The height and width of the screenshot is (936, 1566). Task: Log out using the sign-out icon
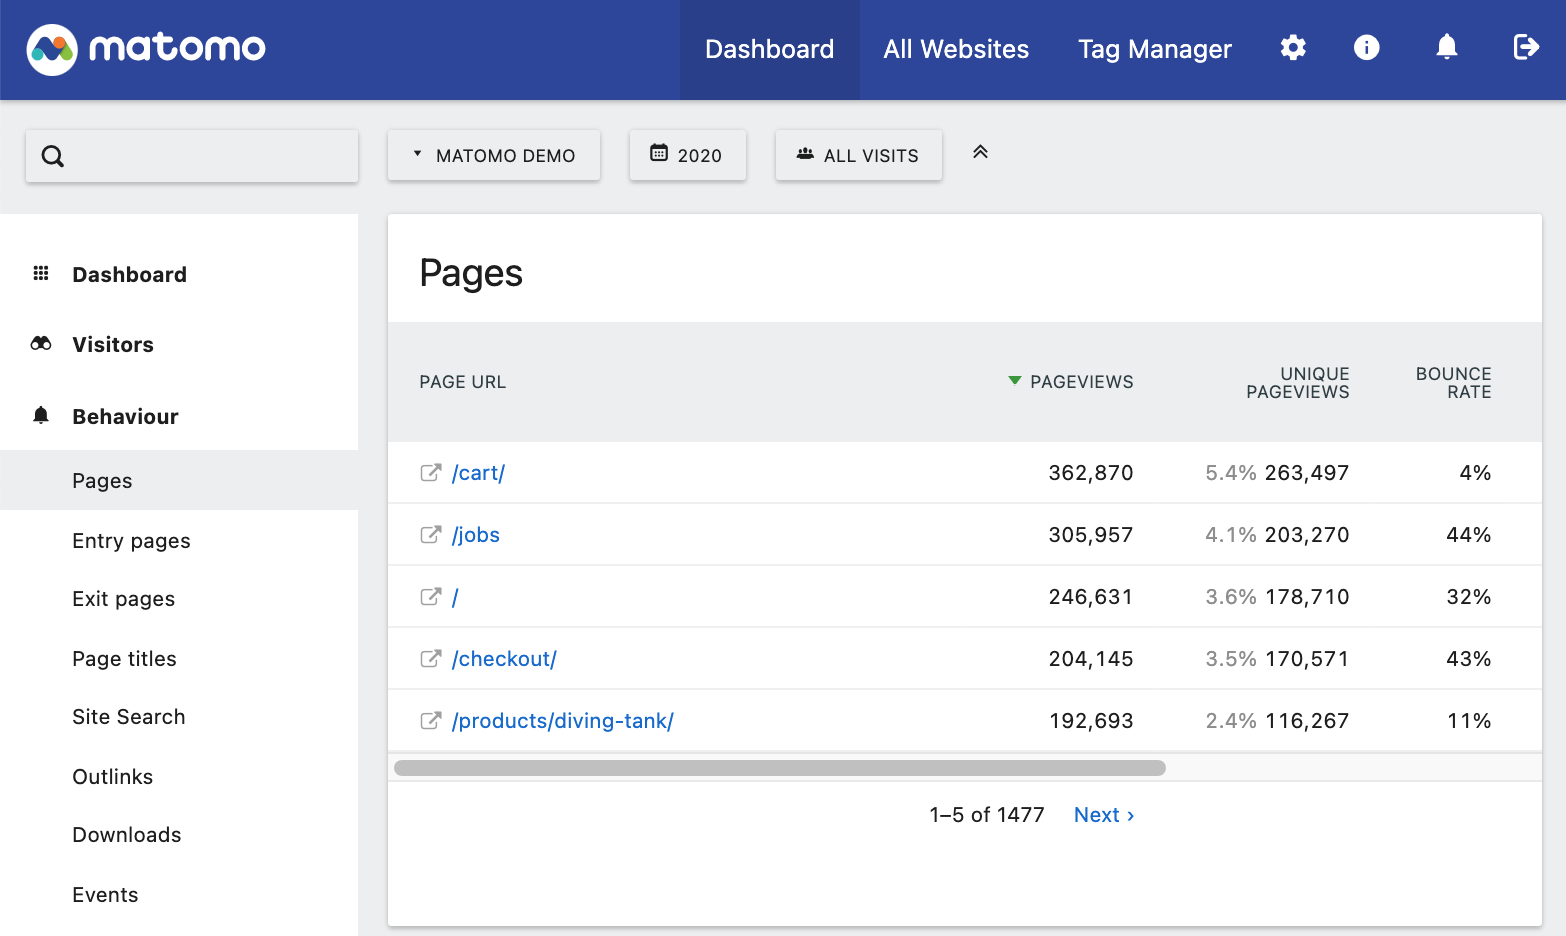point(1526,47)
